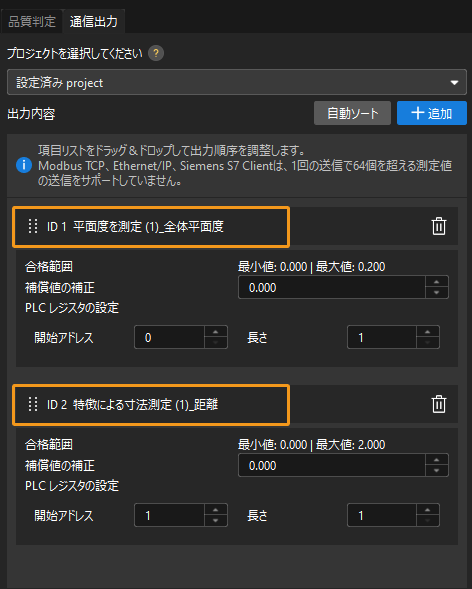Click the 自動ソート button

352,113
